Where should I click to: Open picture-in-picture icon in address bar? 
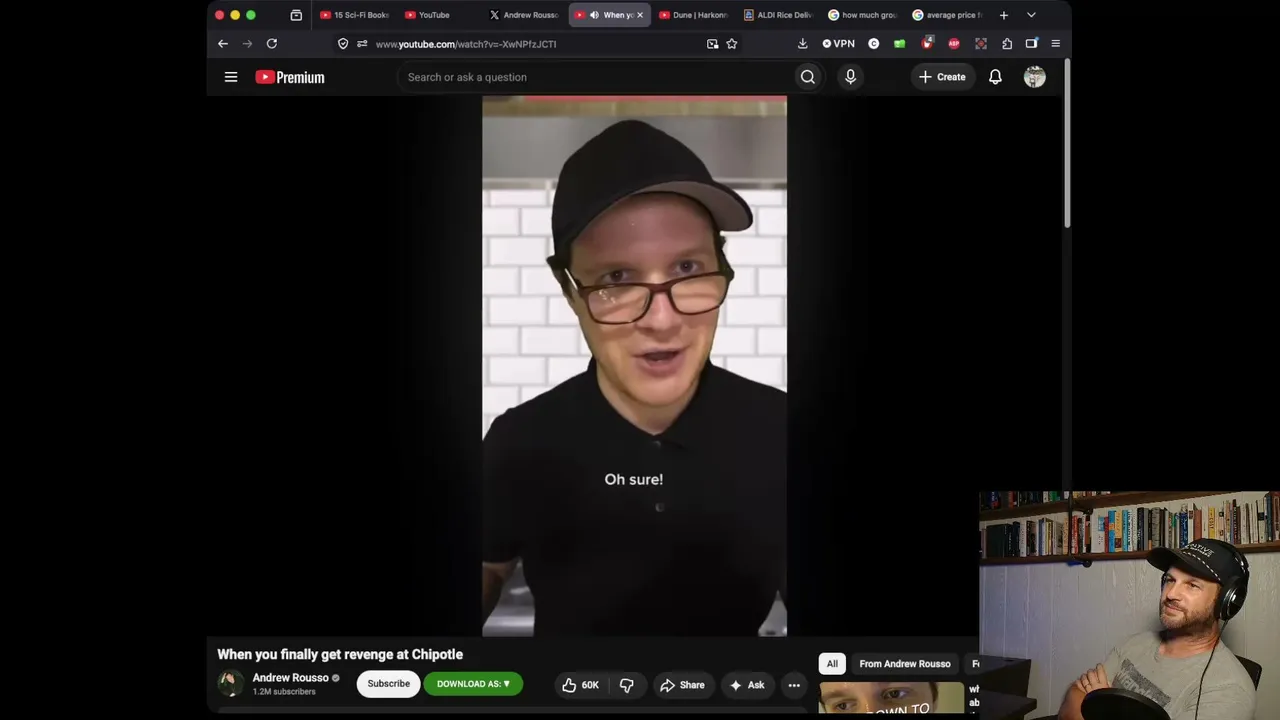(712, 44)
